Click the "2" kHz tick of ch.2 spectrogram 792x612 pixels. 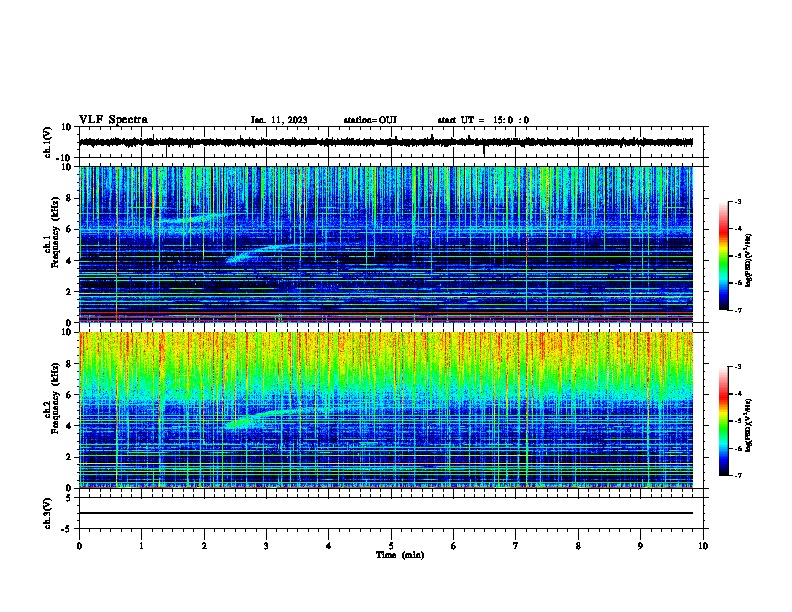(x=69, y=457)
